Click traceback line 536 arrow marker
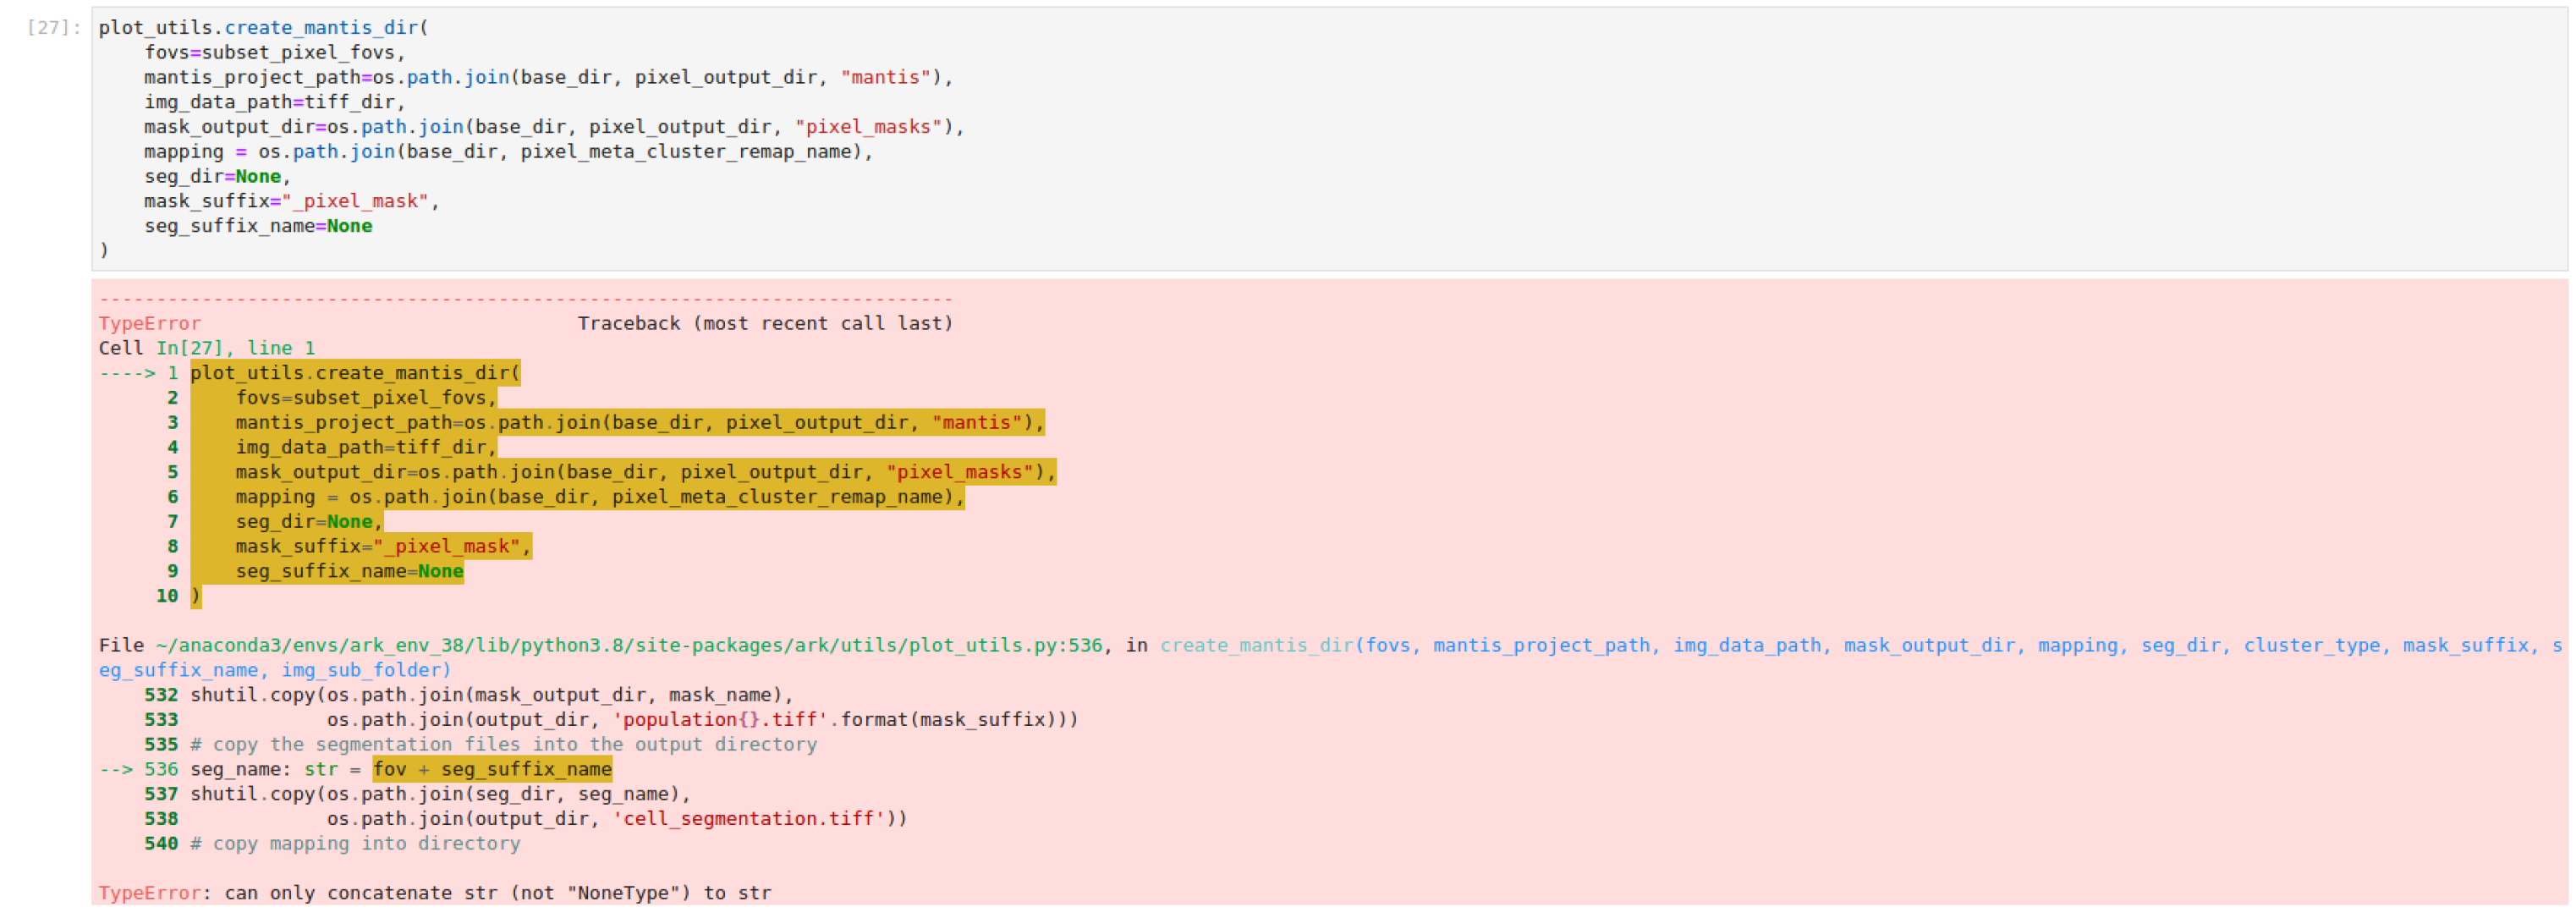Screen dimensions: 2576x918 click(118, 769)
